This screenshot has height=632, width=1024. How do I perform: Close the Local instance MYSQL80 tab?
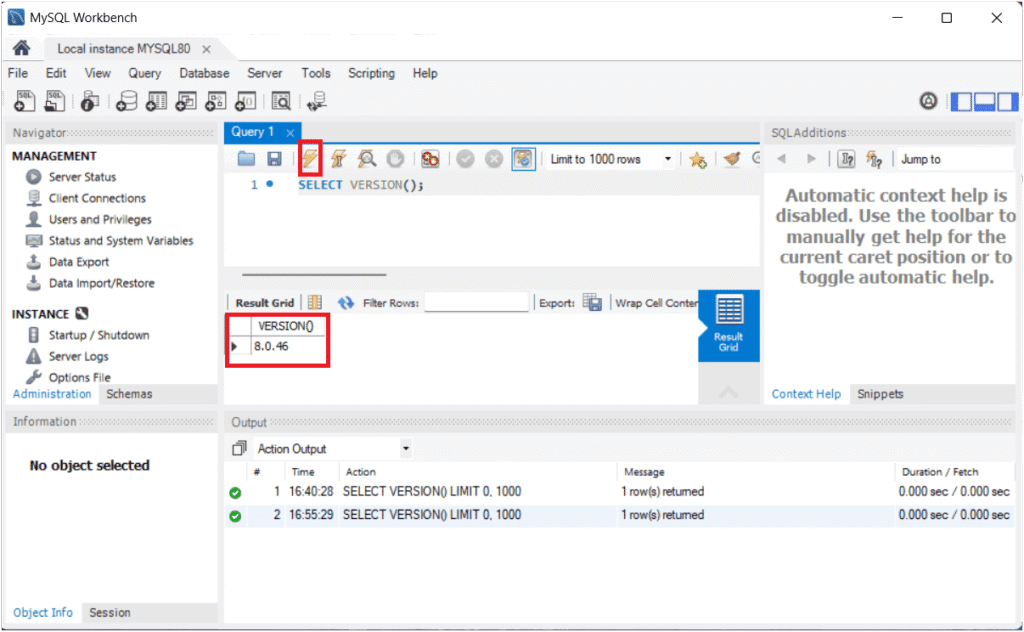pos(206,49)
